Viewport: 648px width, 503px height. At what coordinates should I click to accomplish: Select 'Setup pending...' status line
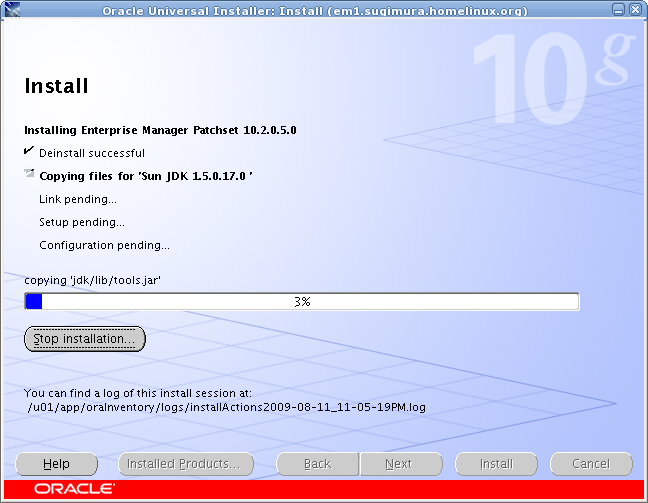(82, 222)
